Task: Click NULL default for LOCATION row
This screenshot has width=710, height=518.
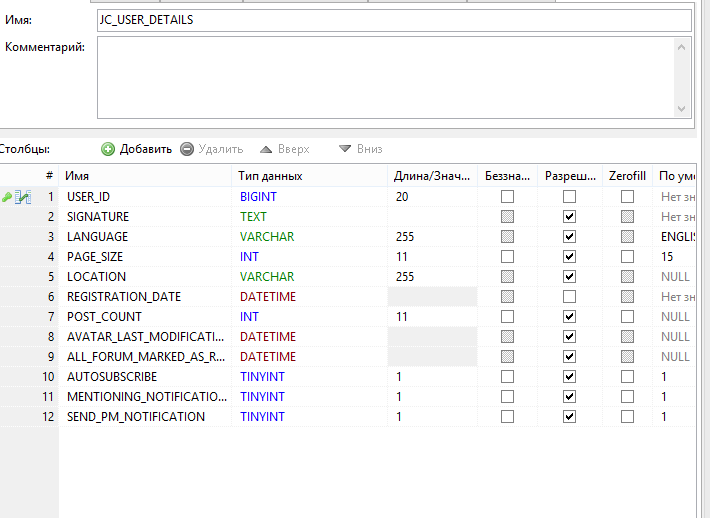Action: [x=675, y=277]
